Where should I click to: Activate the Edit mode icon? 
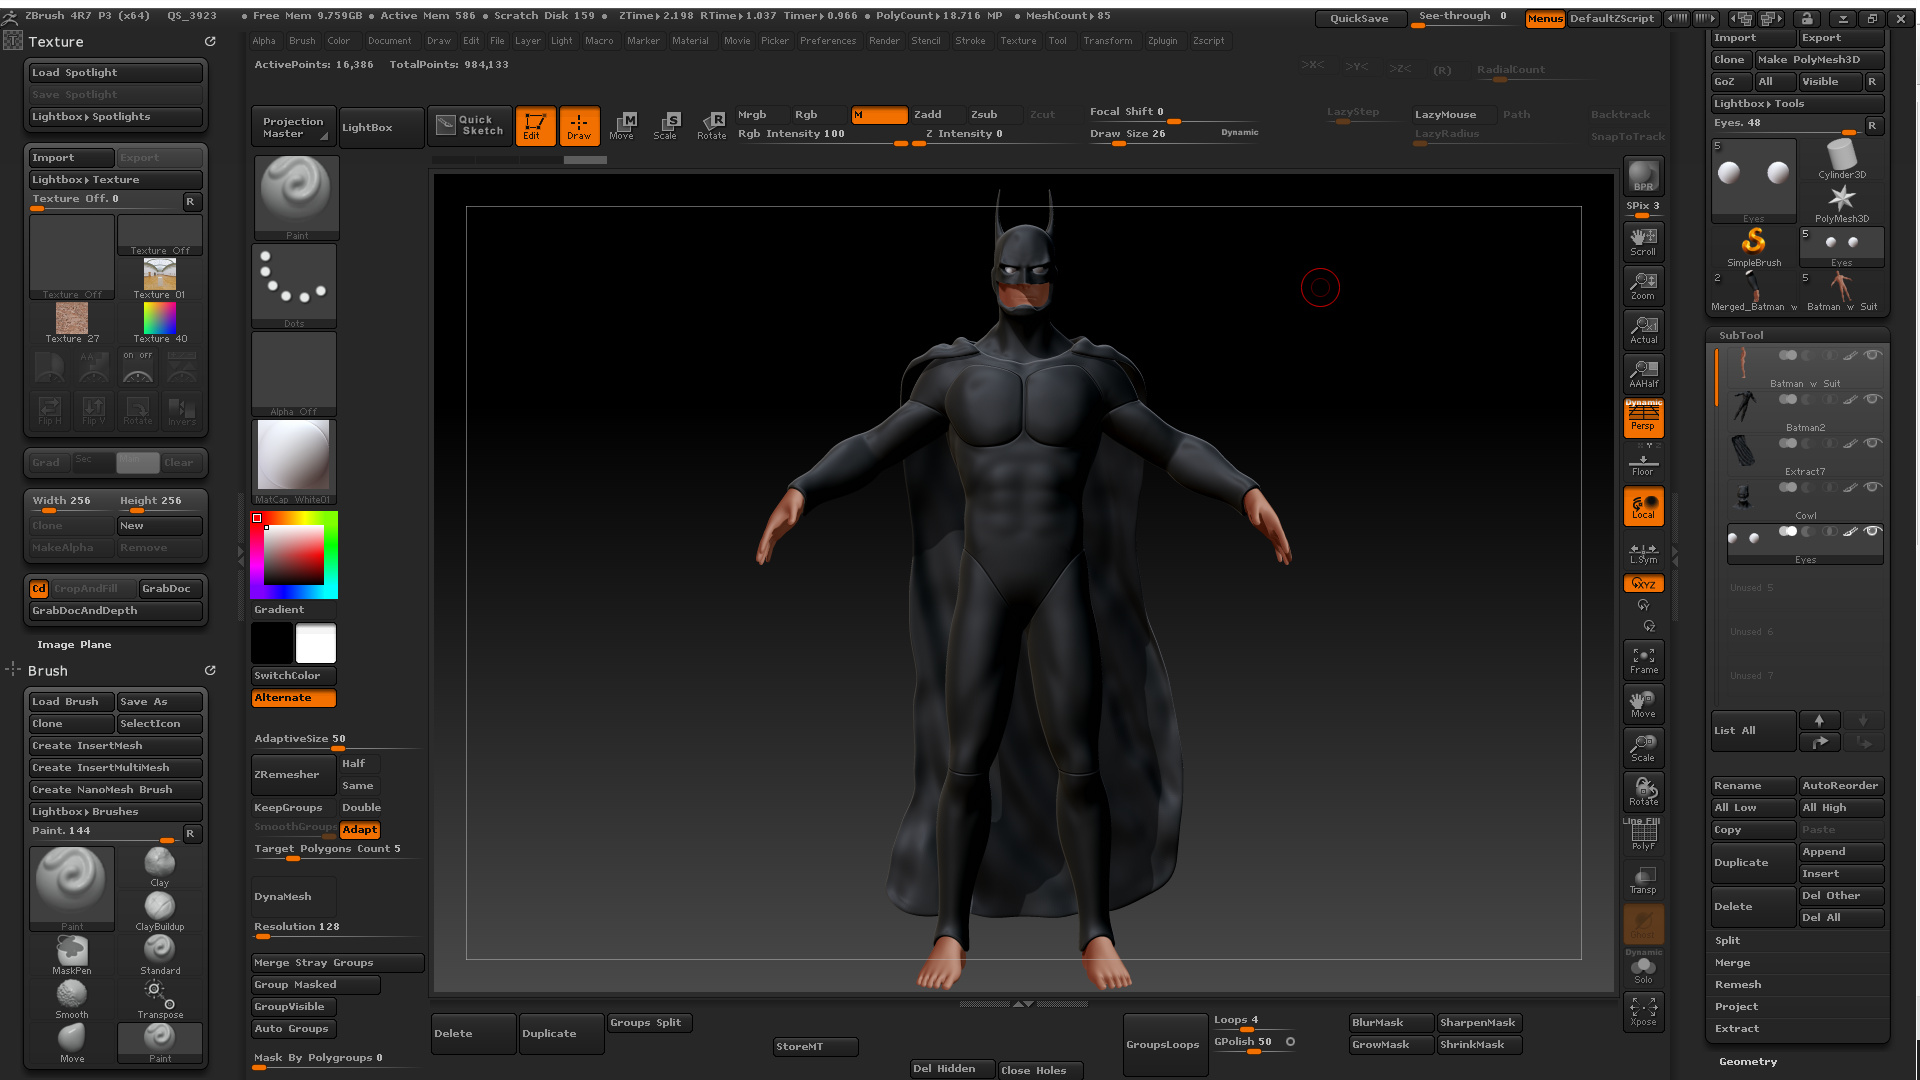coord(535,126)
